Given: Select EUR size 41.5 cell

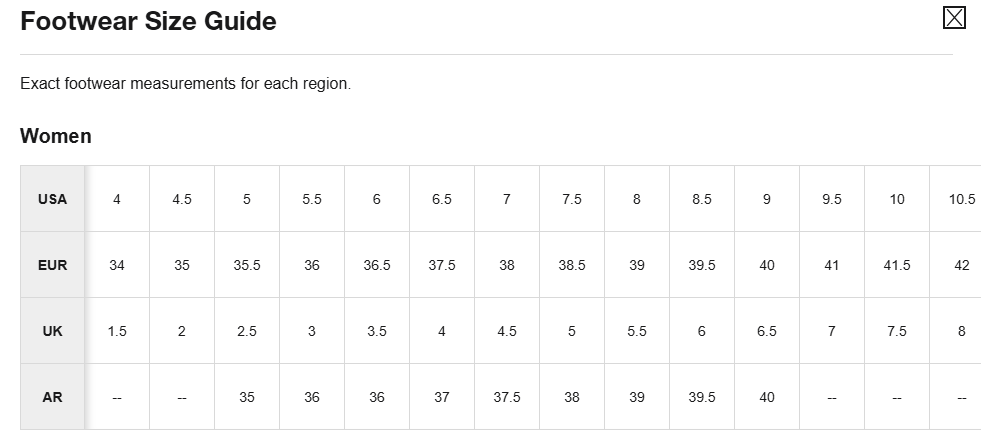Looking at the screenshot, I should coord(897,265).
